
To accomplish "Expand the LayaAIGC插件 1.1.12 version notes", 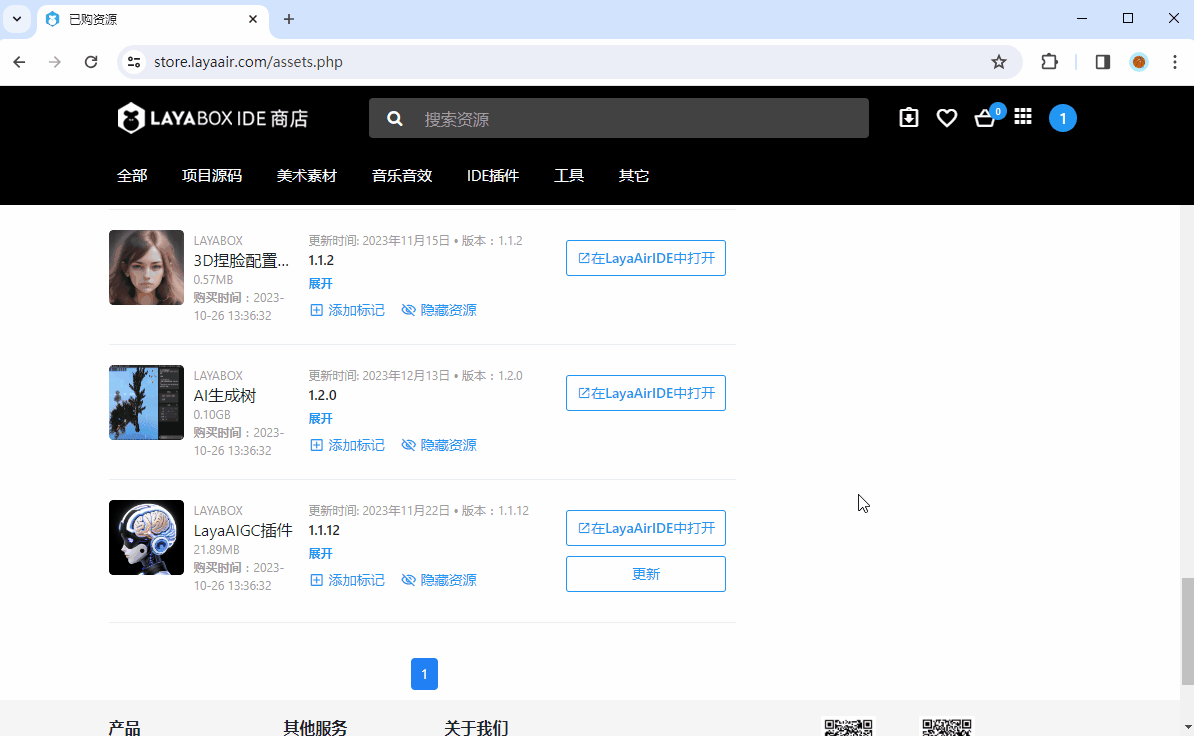I will (x=320, y=554).
